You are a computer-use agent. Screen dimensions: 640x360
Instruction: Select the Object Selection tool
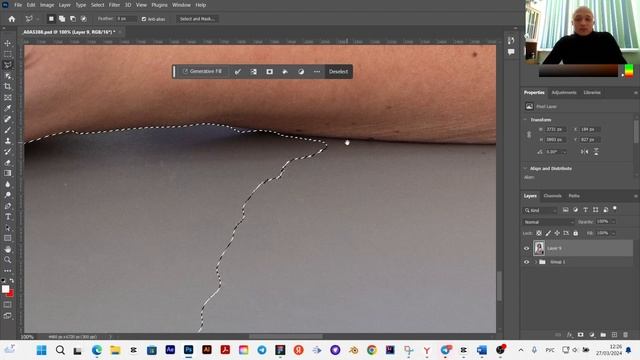(x=7, y=76)
